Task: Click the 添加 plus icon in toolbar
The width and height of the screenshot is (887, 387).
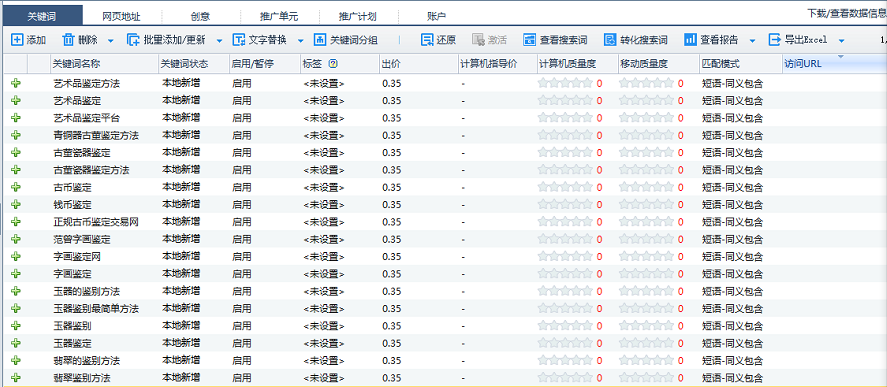Action: pyautogui.click(x=17, y=40)
